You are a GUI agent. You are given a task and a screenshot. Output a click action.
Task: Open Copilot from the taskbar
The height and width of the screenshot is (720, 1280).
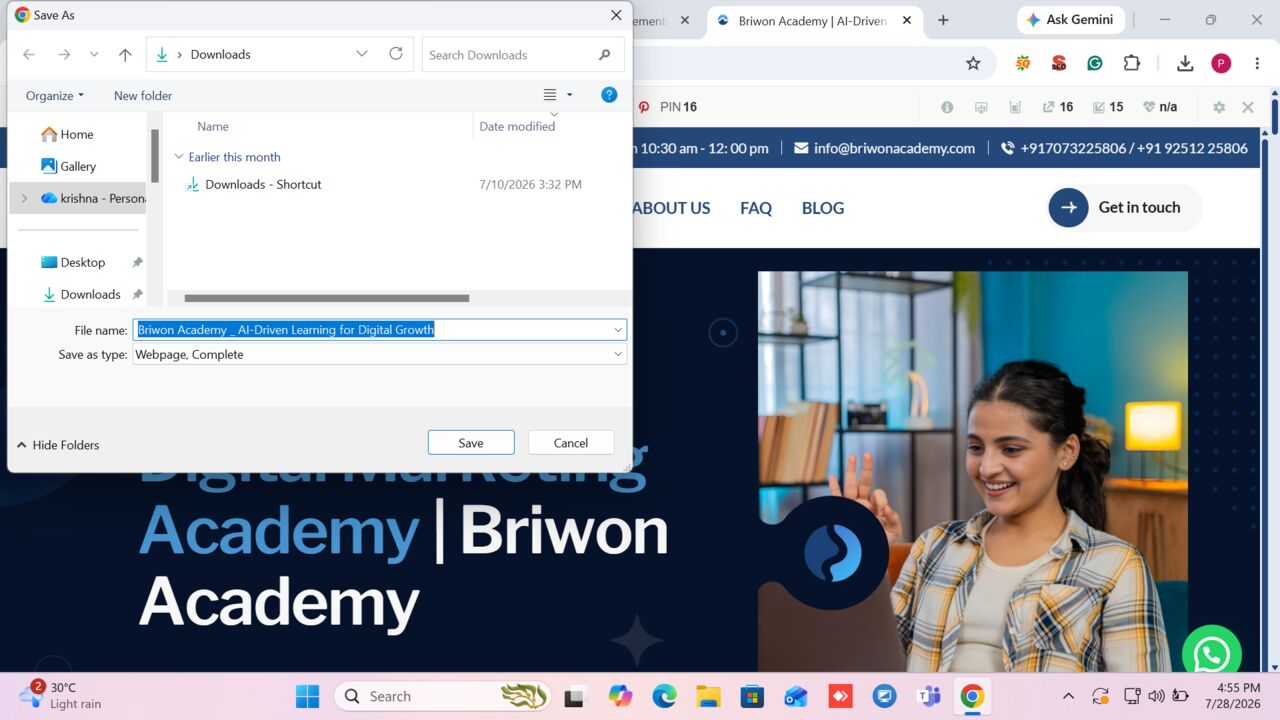(x=620, y=696)
